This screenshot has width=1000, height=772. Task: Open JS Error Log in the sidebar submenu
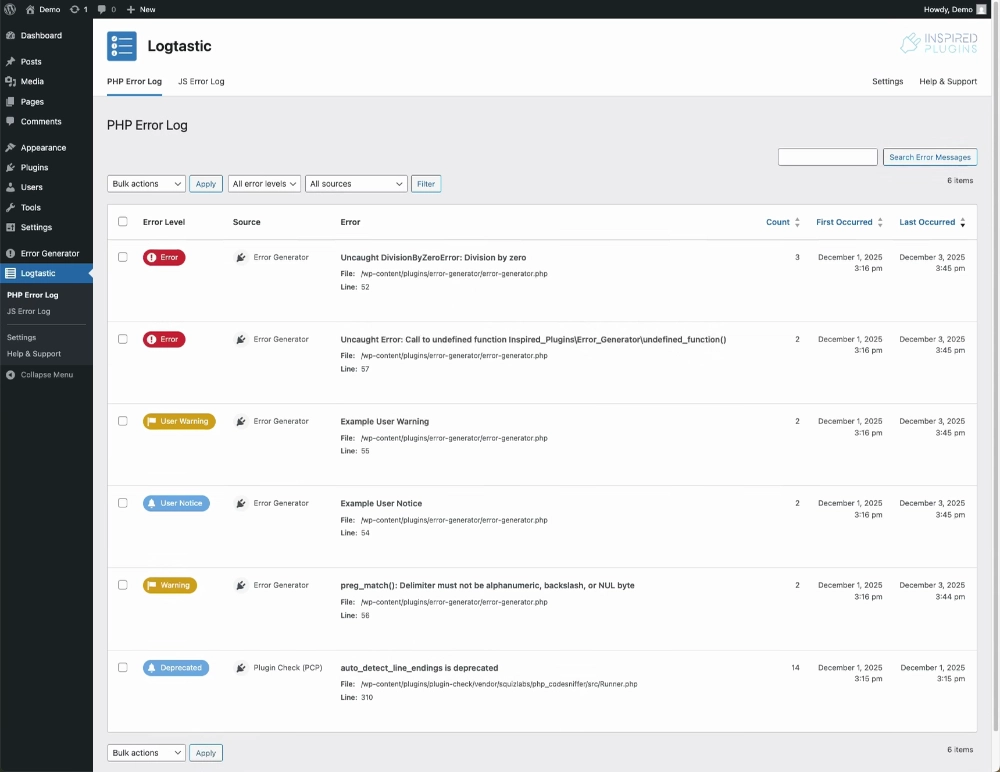point(28,311)
